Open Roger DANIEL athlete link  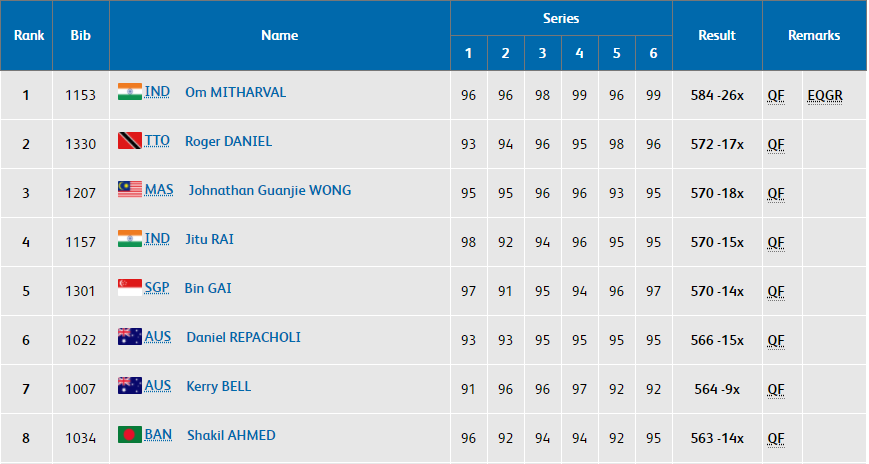coord(228,141)
